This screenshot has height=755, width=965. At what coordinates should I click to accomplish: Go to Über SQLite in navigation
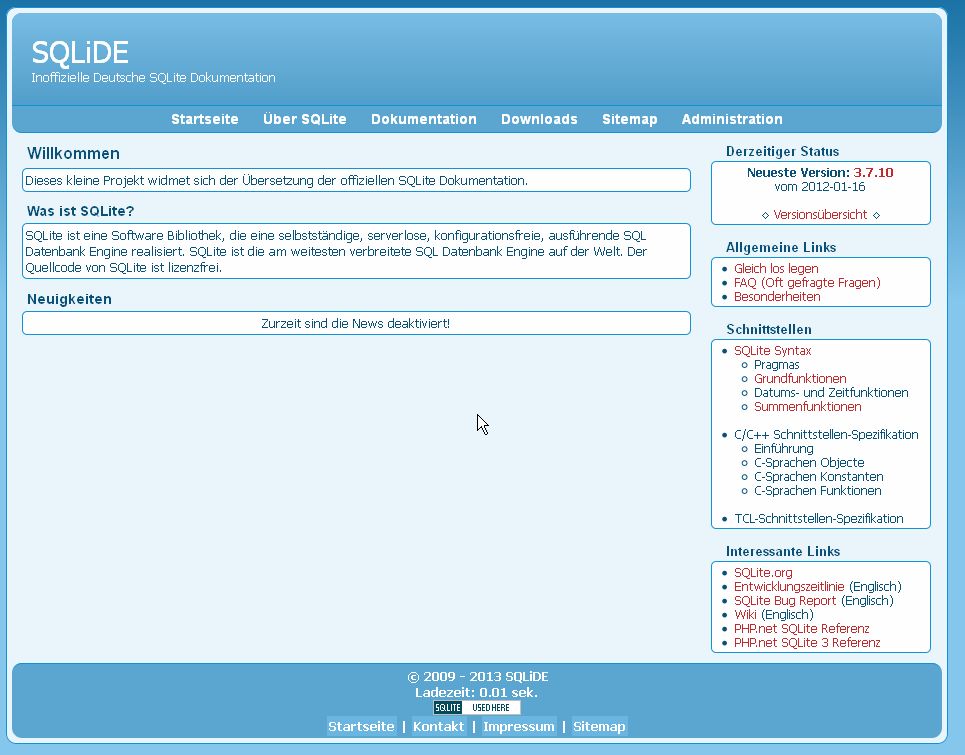pyautogui.click(x=304, y=119)
